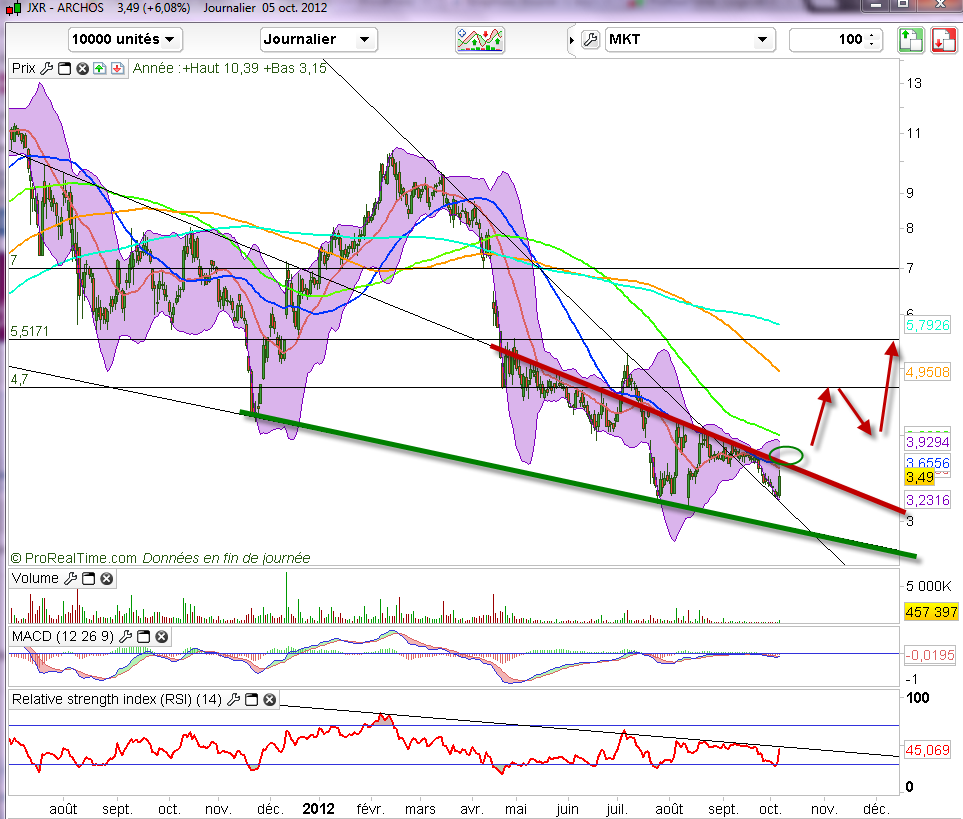
Task: Open the Journalier timeframe dropdown
Action: click(x=318, y=40)
